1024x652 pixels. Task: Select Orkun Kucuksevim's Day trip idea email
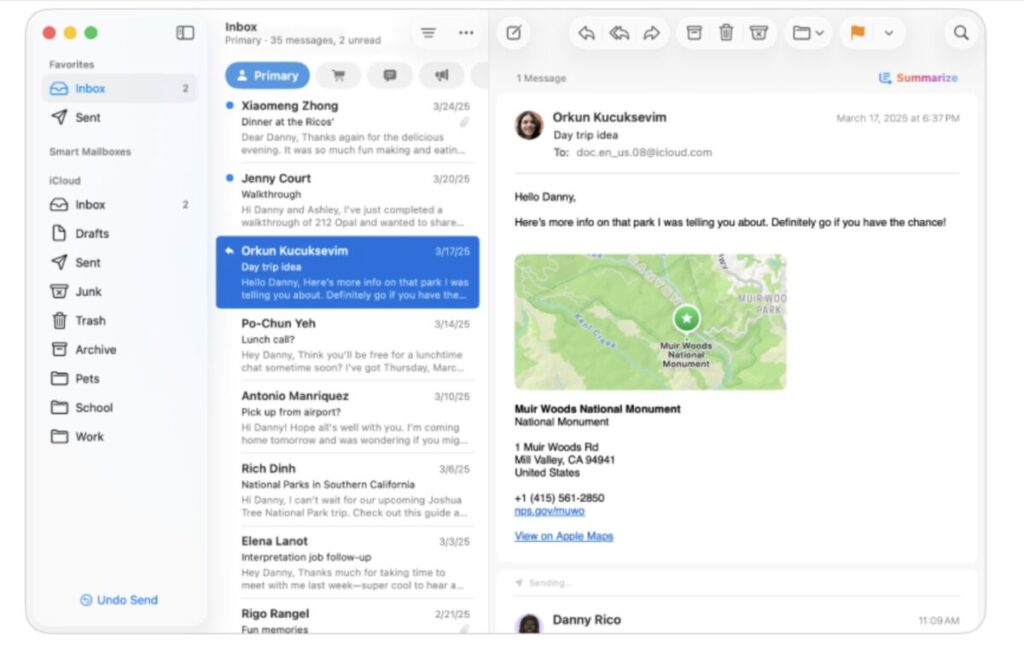point(347,272)
